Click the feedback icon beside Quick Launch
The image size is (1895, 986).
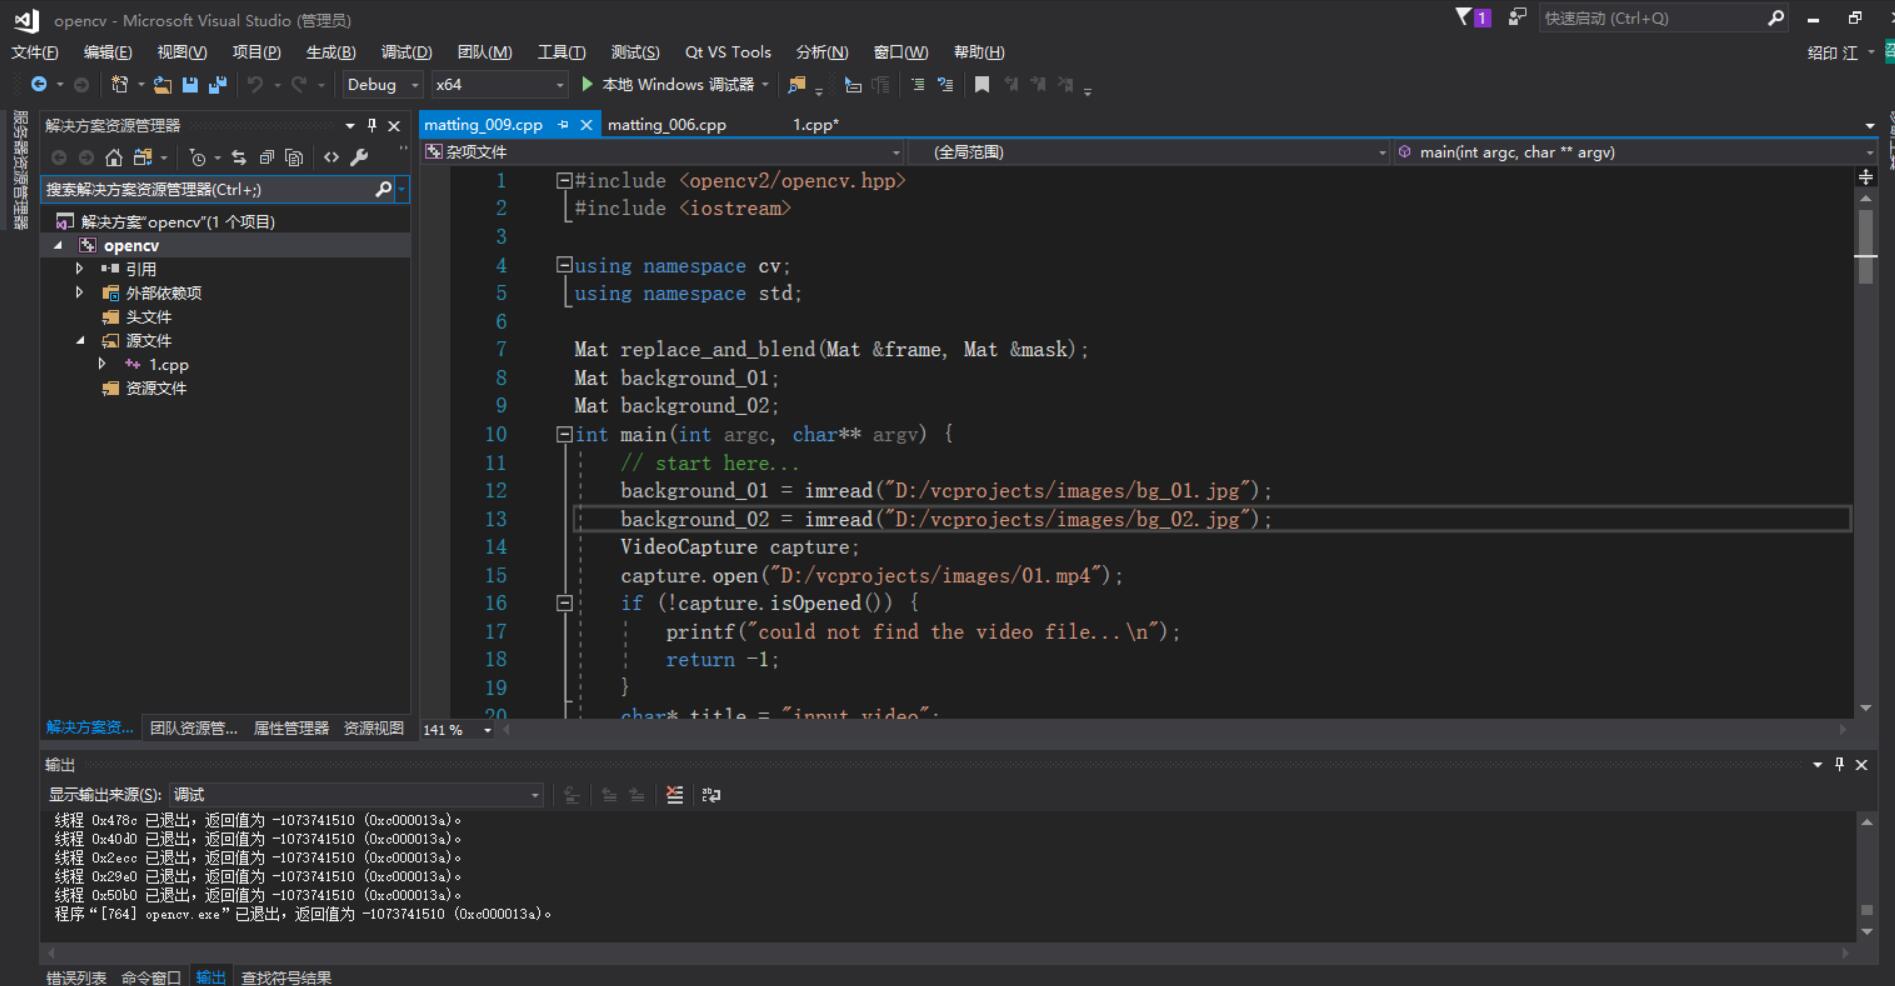pyautogui.click(x=1517, y=17)
